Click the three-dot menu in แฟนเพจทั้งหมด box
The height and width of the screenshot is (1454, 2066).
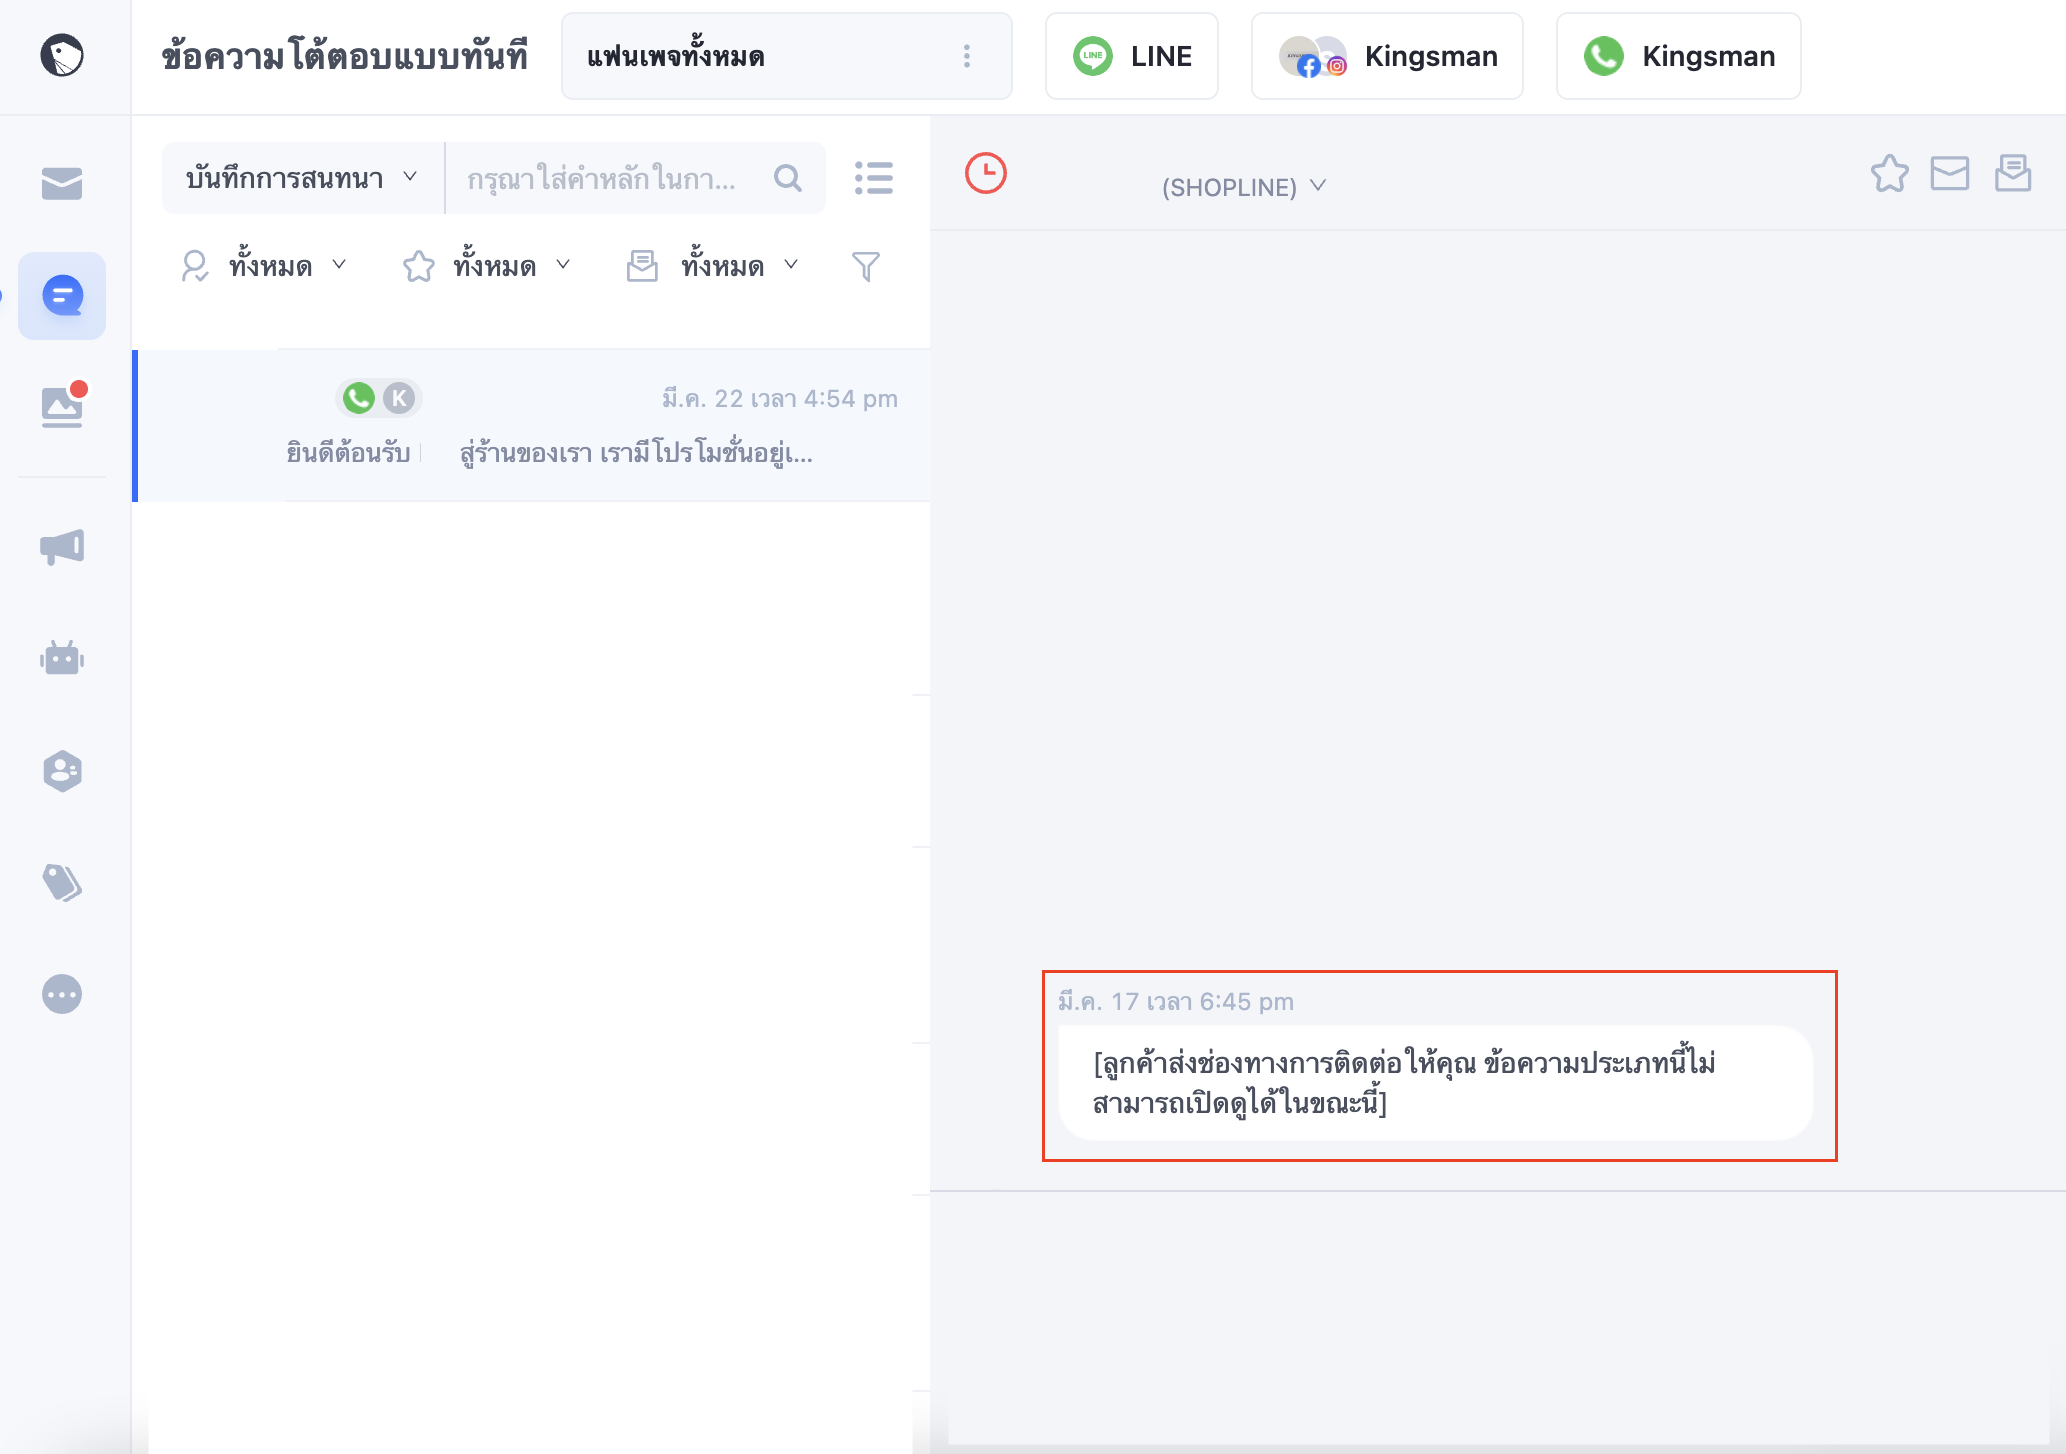967,56
